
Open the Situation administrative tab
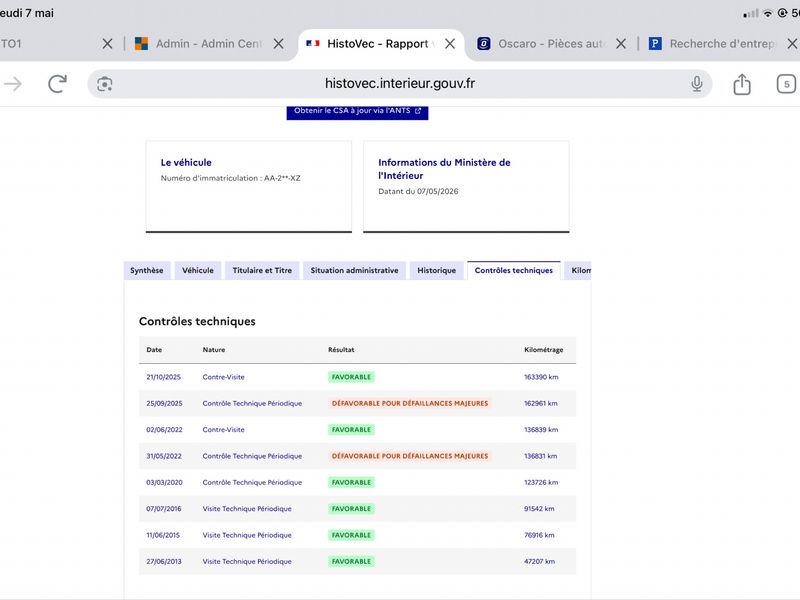(355, 270)
